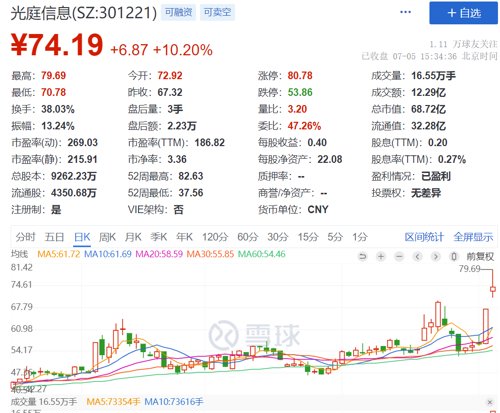Open the three-dot more options menu

[405, 12]
